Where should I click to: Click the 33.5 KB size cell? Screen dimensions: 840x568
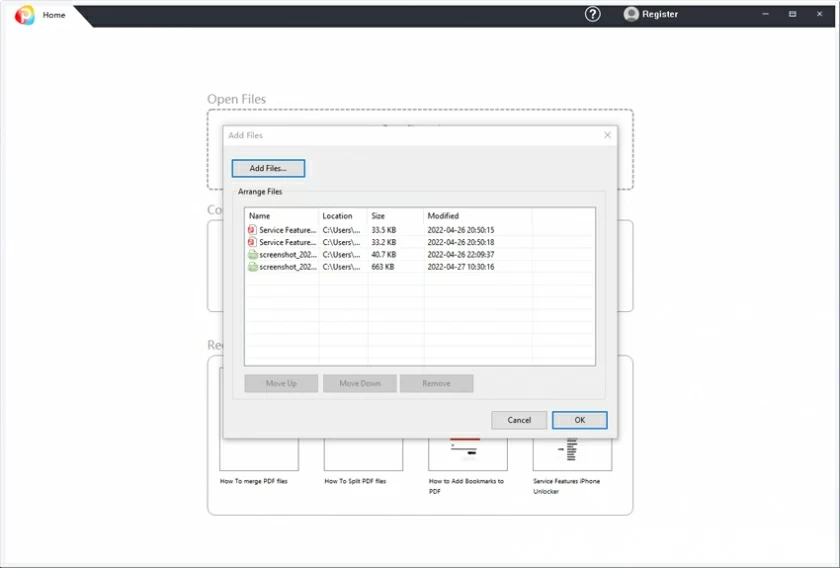[384, 230]
